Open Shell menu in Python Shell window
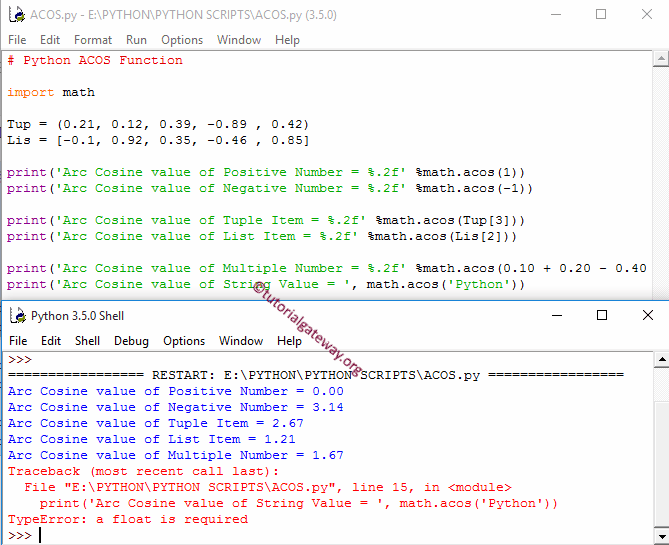 pos(87,341)
